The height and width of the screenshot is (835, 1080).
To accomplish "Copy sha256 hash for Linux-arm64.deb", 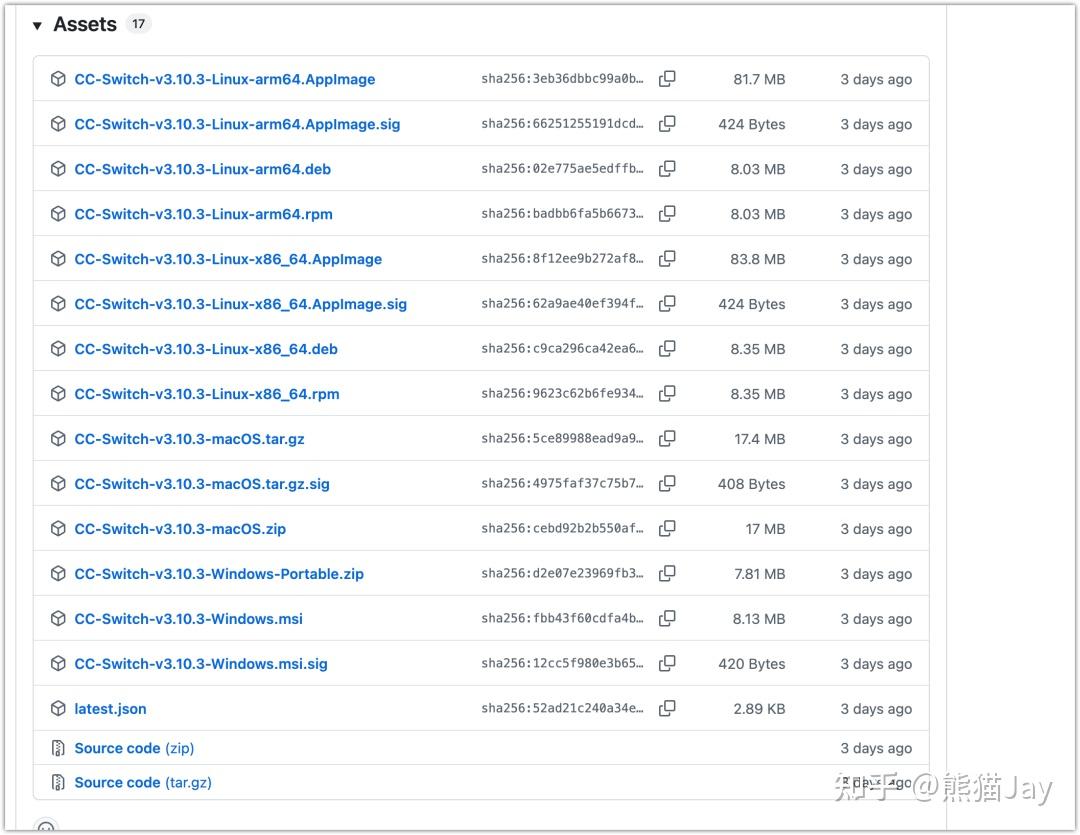I will click(667, 169).
